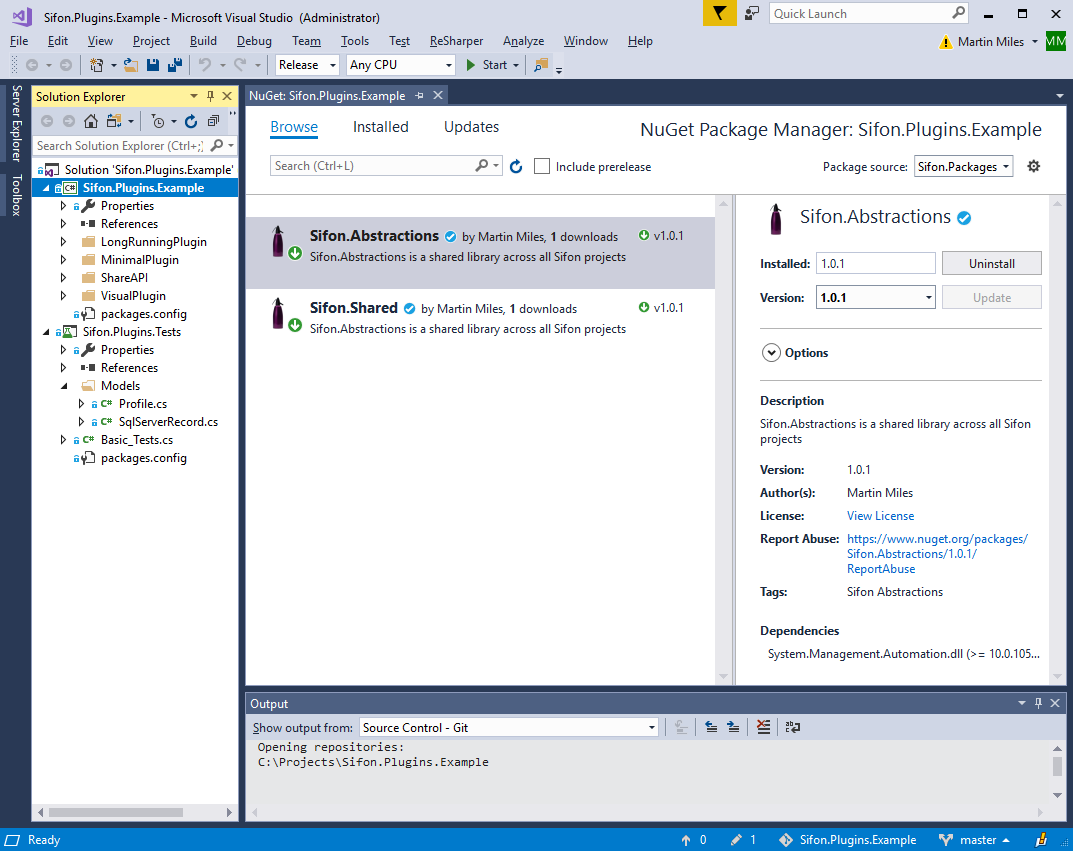The width and height of the screenshot is (1073, 851).
Task: Click the Open File toolbar icon
Action: (x=131, y=65)
